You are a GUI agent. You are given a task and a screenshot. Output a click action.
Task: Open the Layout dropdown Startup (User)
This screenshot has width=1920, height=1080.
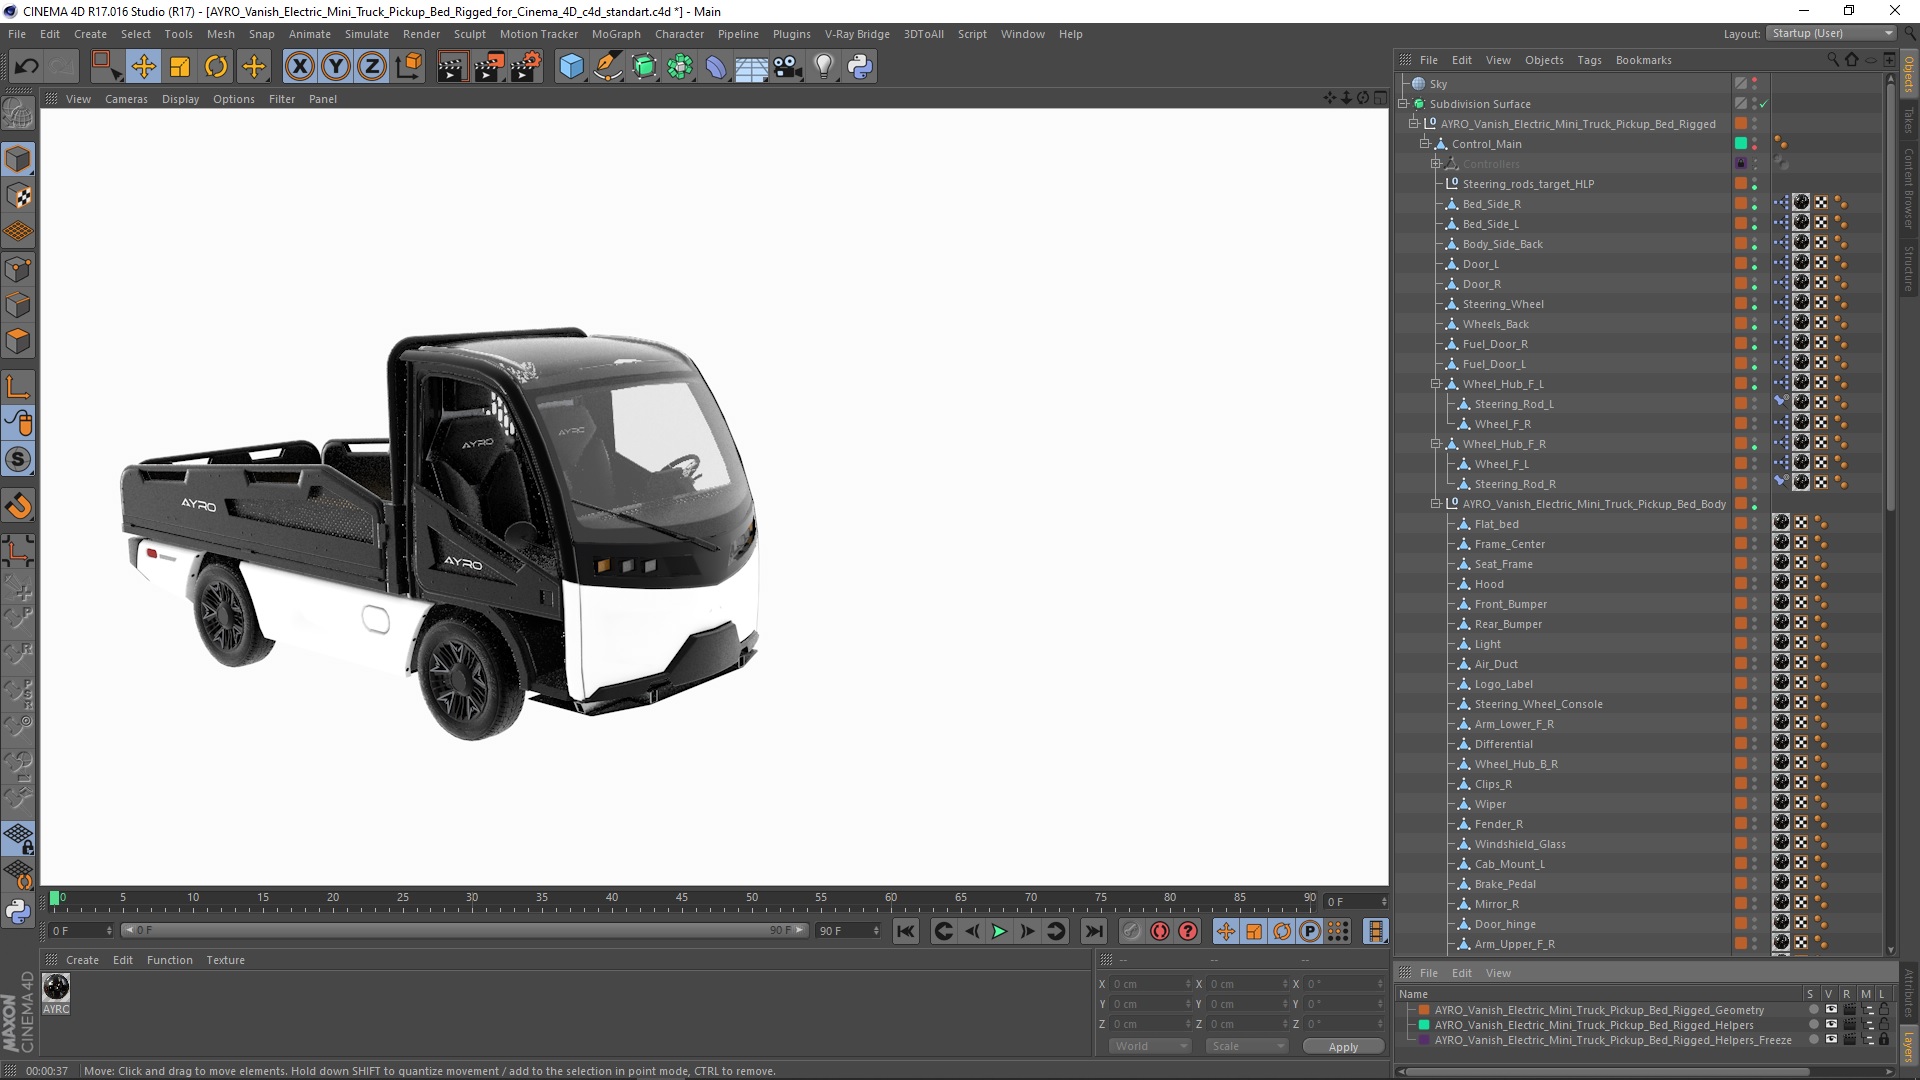click(x=1832, y=33)
